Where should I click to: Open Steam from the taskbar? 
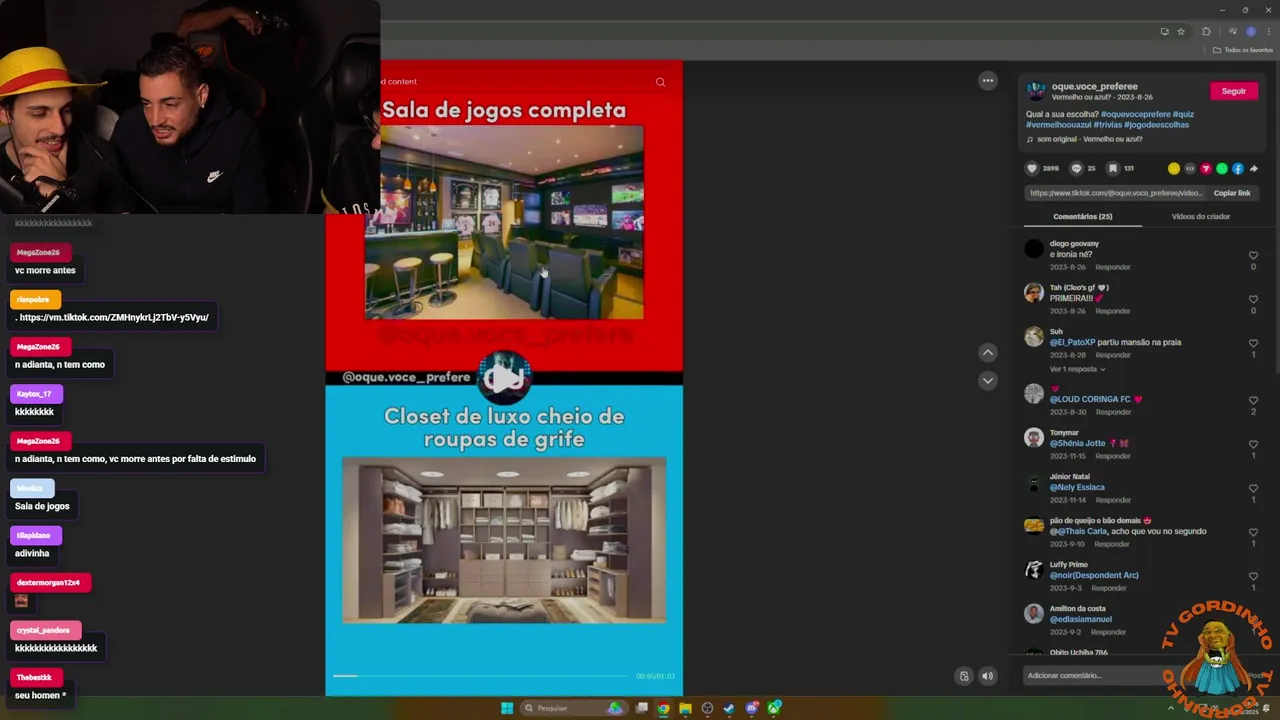[x=729, y=708]
